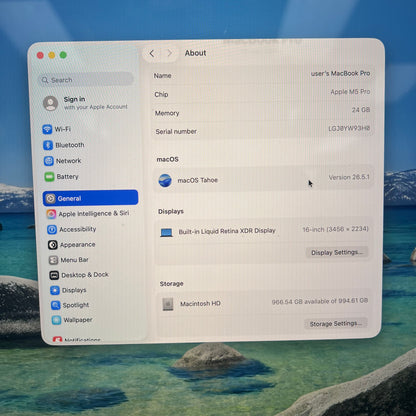Screen dimensions: 416x416
Task: Click the "Displays" section heading
Action: pyautogui.click(x=171, y=211)
